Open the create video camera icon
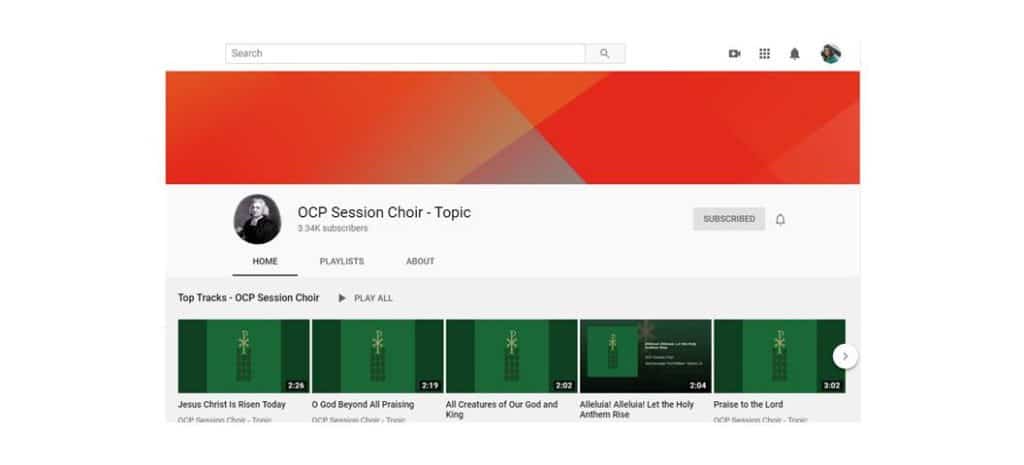The width and height of the screenshot is (1024, 465). pos(734,54)
